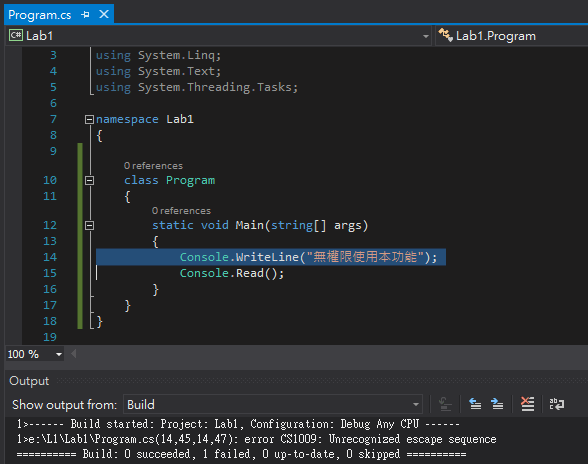Screen dimensions: 588x464
Task: Click the find message in code icon
Action: pos(445,404)
